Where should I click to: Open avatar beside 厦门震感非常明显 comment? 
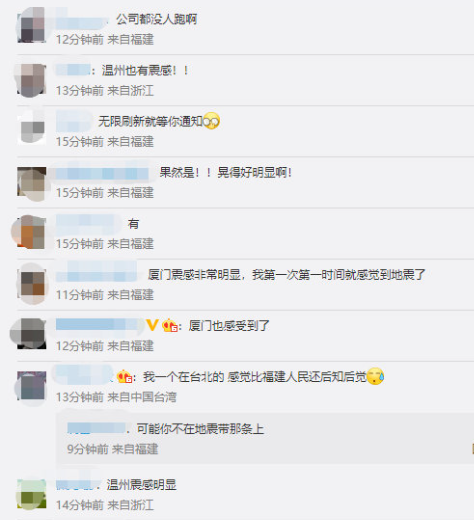32,284
